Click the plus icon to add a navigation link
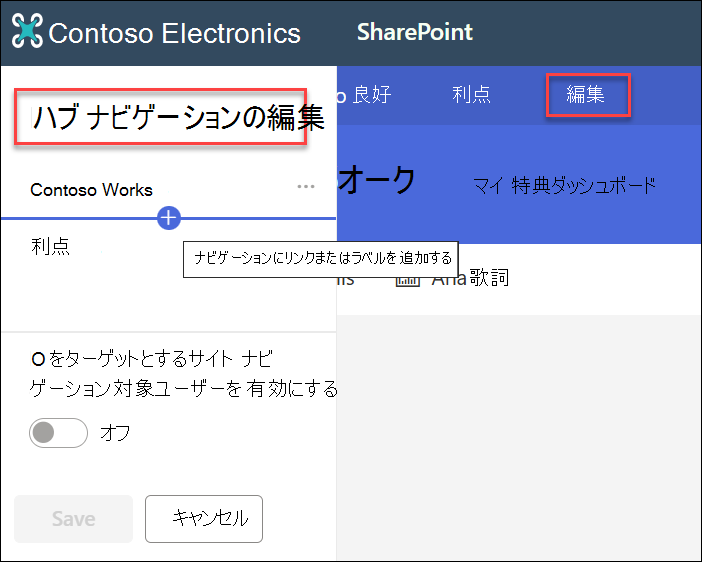The width and height of the screenshot is (702, 562). 169,218
